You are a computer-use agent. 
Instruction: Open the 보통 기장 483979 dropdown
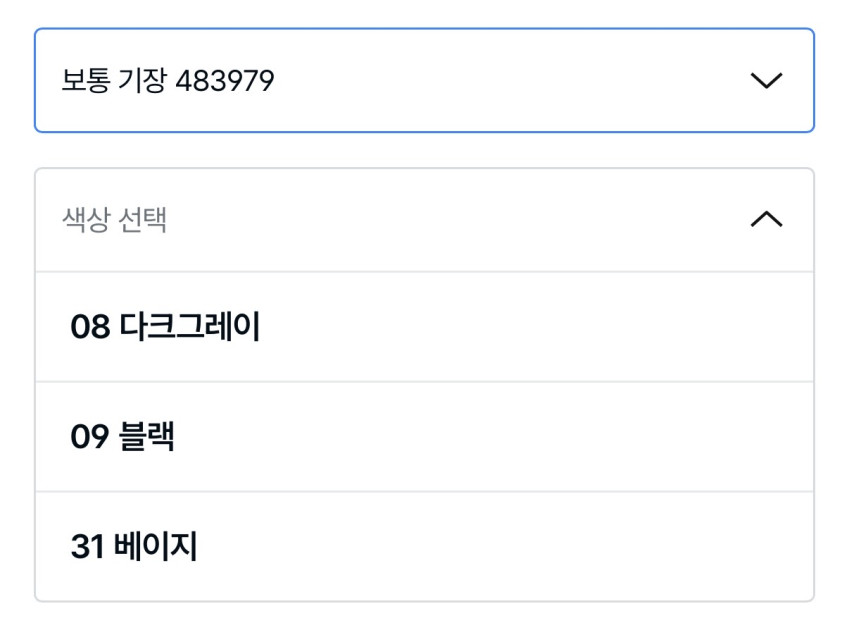coord(424,81)
